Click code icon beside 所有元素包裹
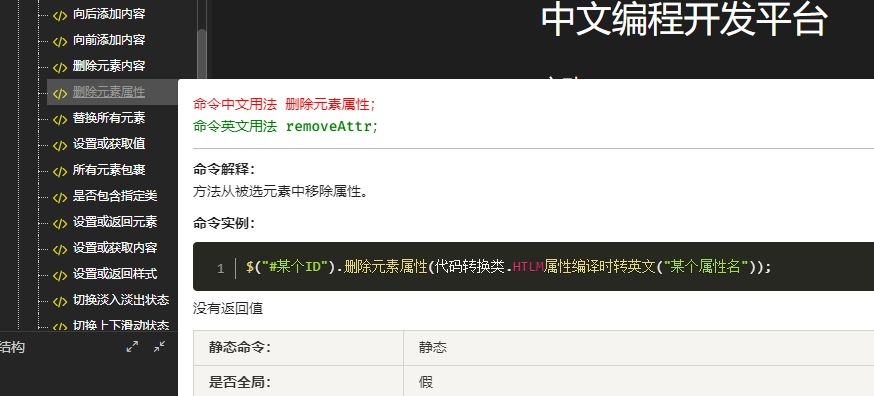 [60, 171]
